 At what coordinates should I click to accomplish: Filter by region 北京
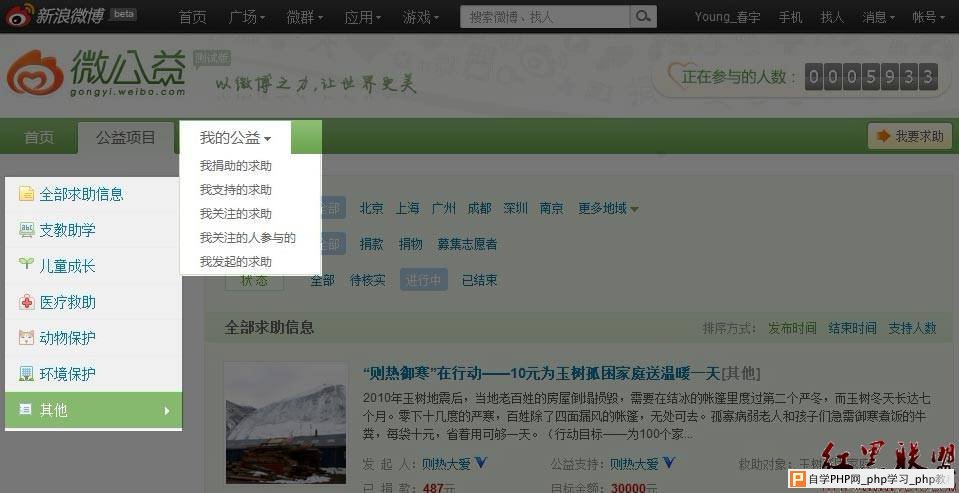(371, 209)
